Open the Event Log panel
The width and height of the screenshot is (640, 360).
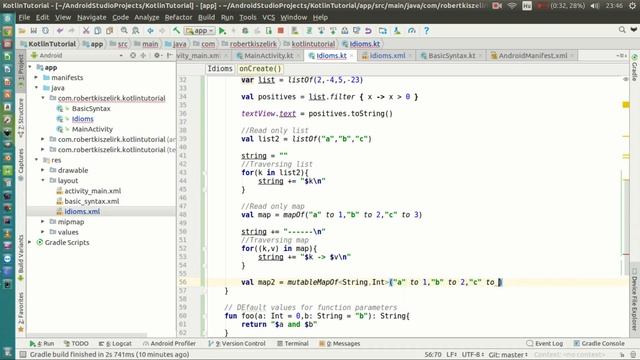(544, 343)
